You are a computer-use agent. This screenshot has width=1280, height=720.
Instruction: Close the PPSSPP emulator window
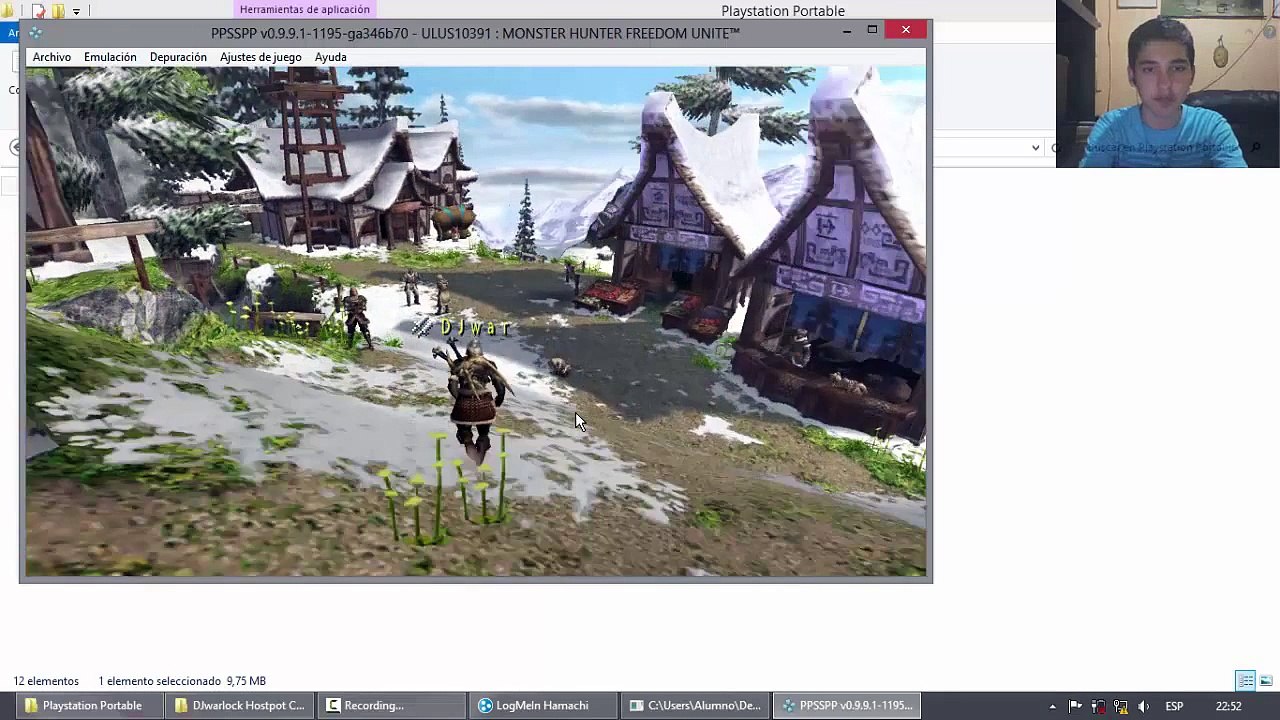[x=906, y=31]
